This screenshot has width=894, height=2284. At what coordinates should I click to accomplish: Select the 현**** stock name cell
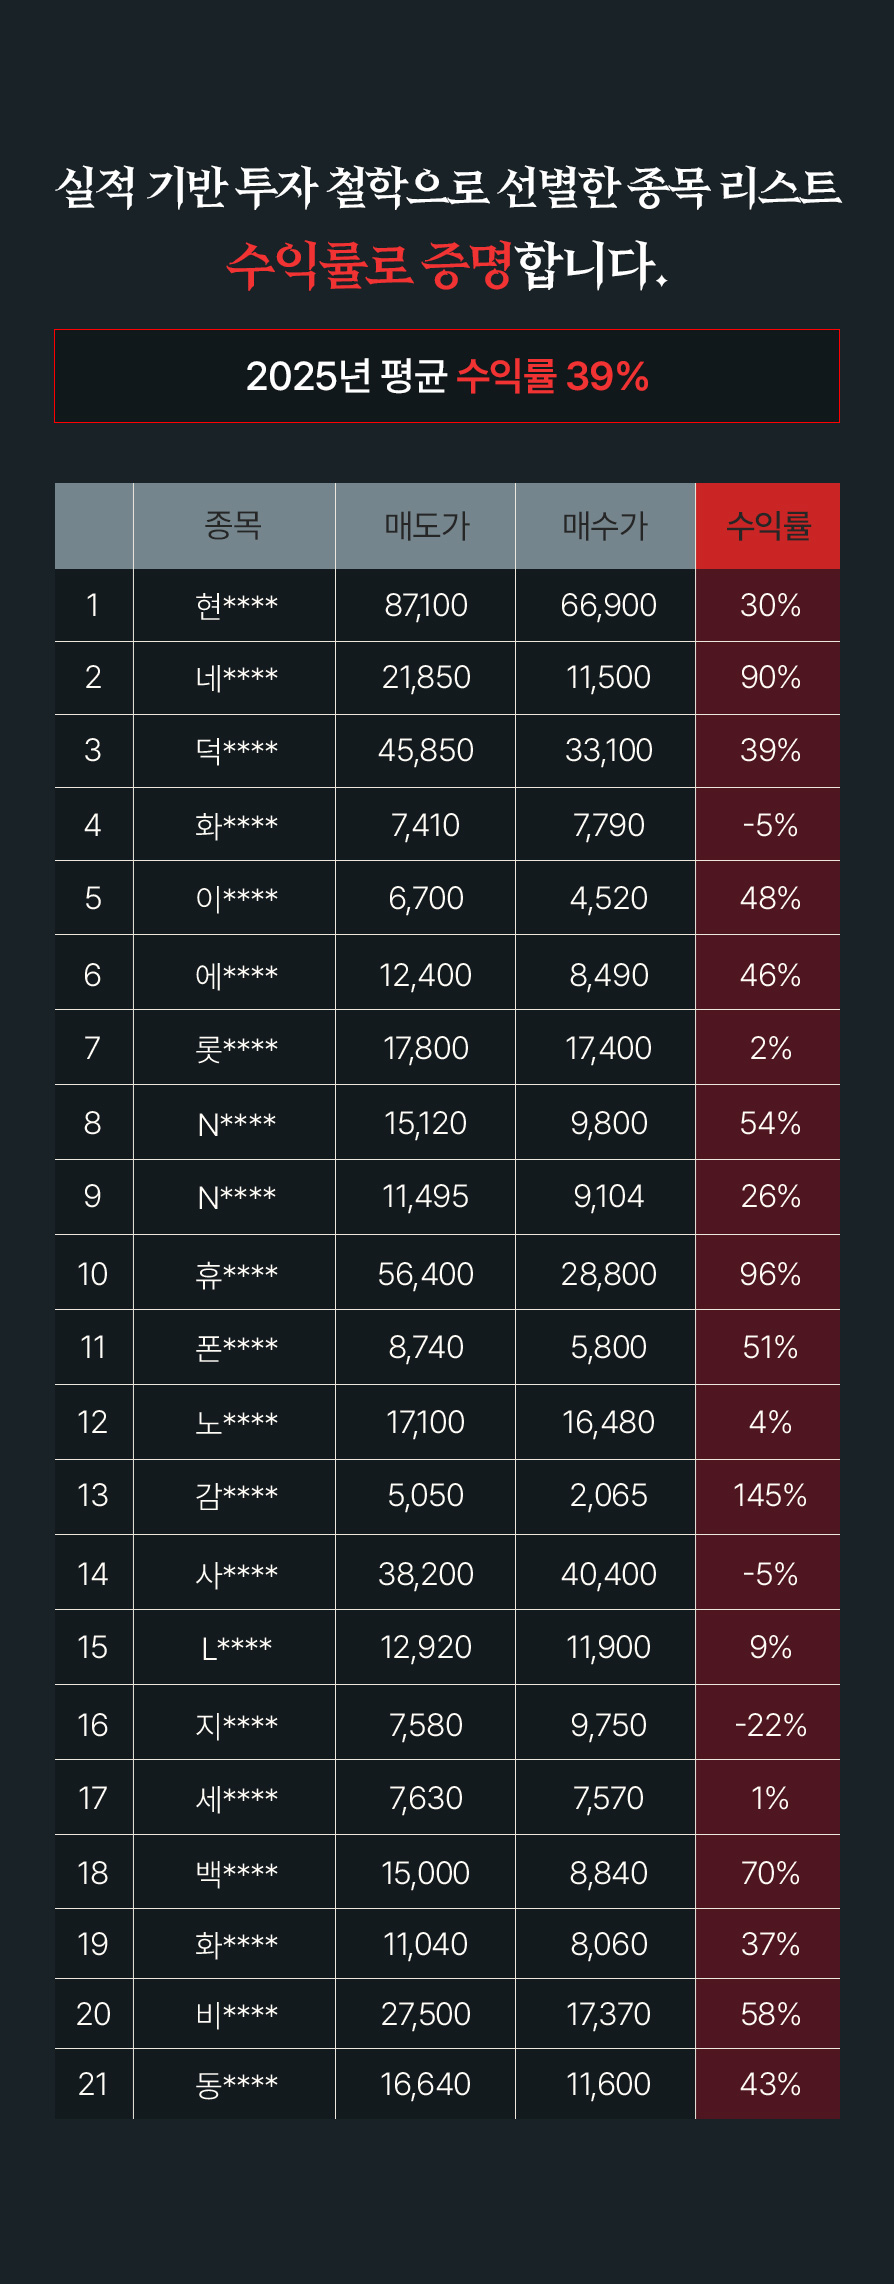coord(236,606)
